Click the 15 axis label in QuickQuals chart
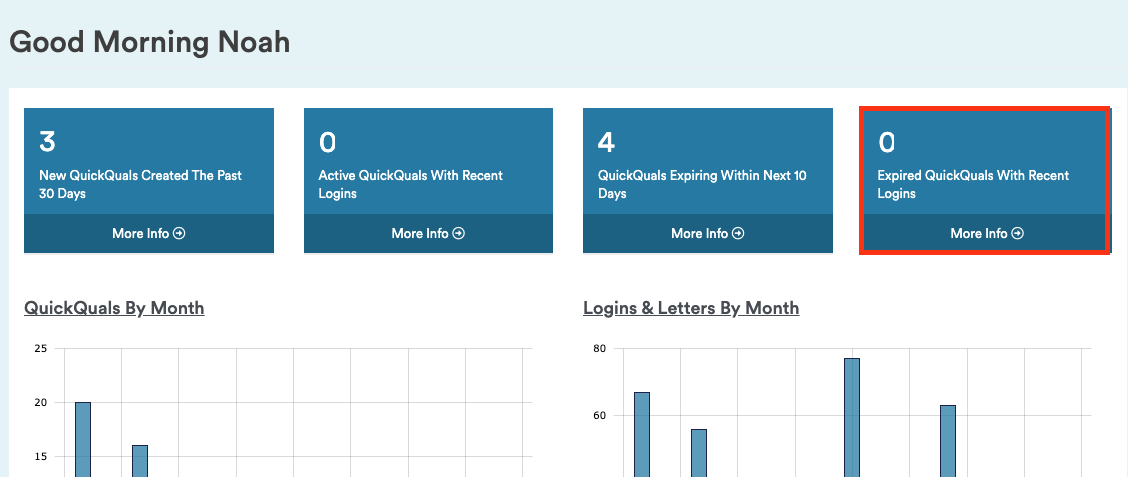 click(x=41, y=457)
